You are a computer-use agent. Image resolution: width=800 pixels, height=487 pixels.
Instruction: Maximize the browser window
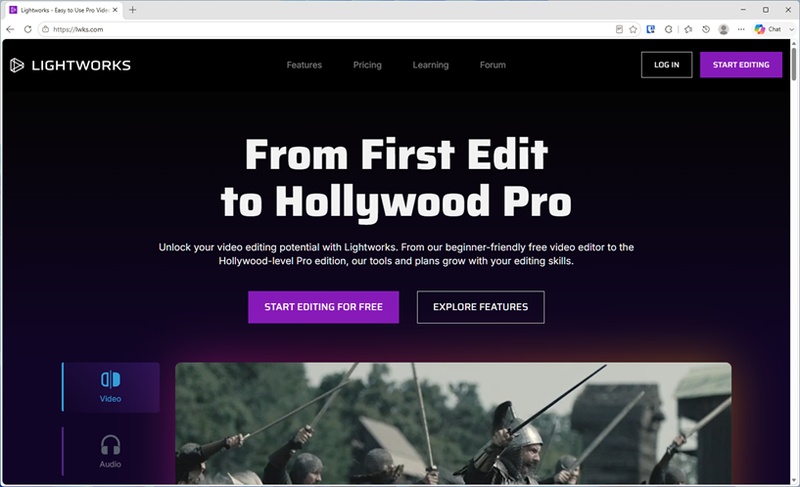click(x=765, y=10)
